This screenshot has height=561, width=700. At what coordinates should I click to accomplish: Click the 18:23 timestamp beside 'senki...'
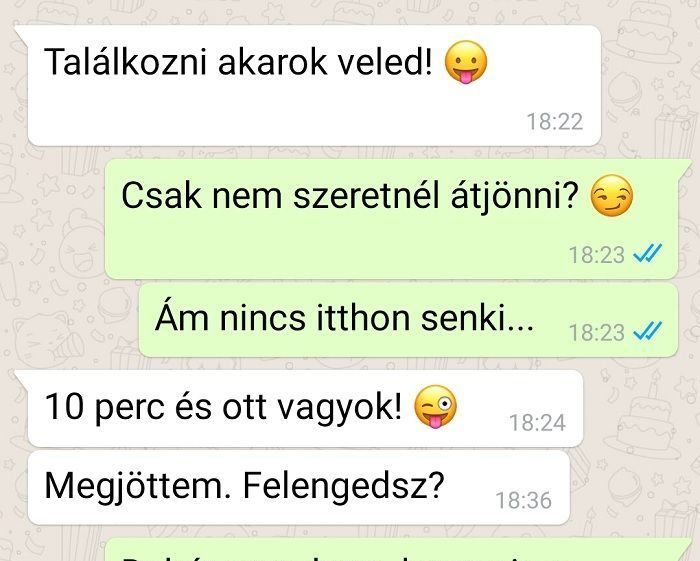tap(596, 332)
